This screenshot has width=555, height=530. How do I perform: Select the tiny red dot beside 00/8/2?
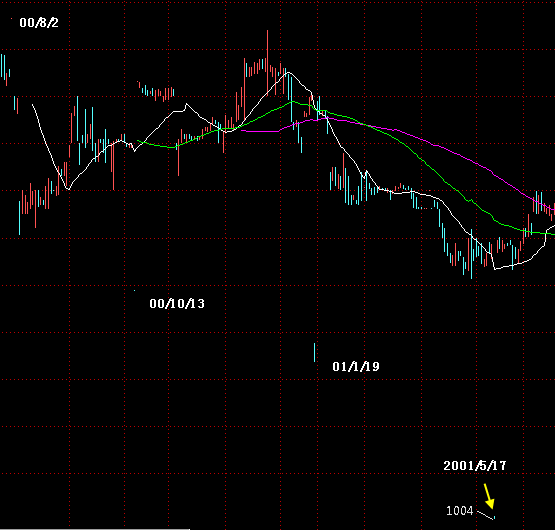pos(11,19)
